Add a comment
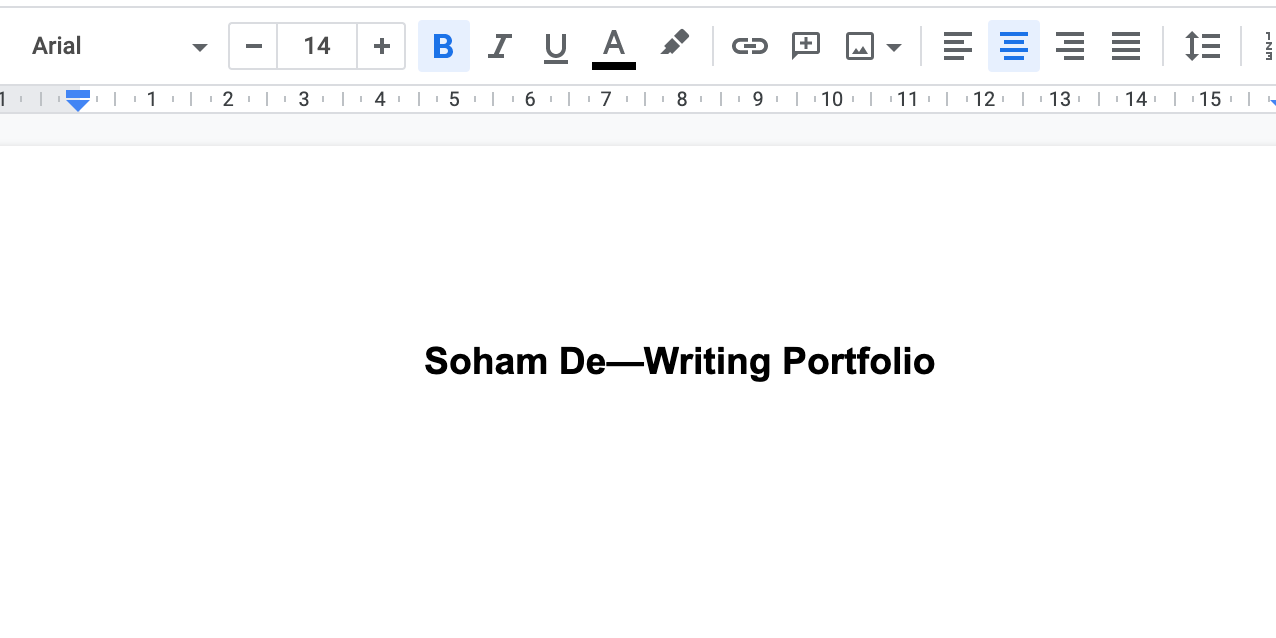 (805, 46)
